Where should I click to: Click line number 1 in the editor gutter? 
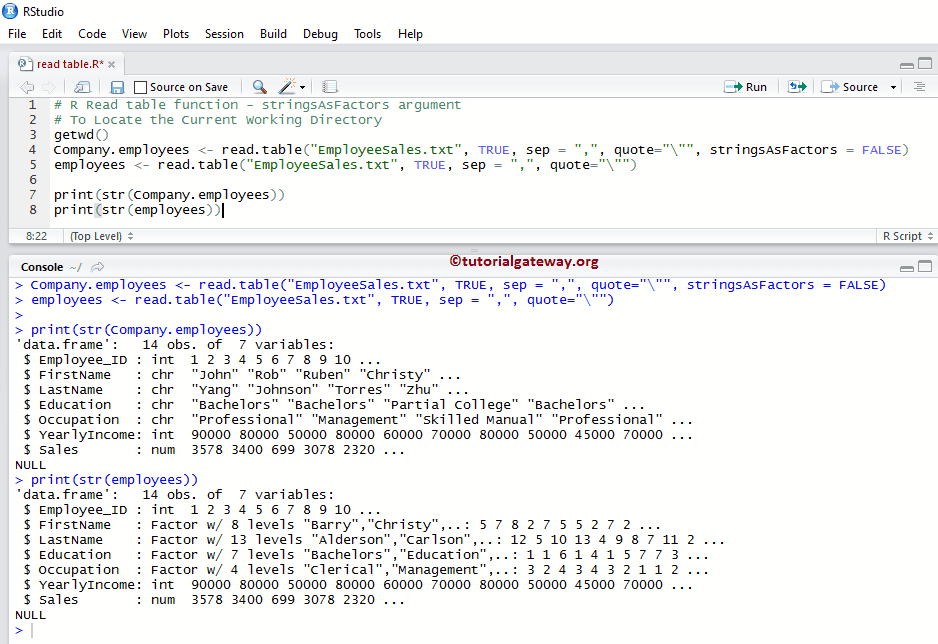tap(33, 105)
